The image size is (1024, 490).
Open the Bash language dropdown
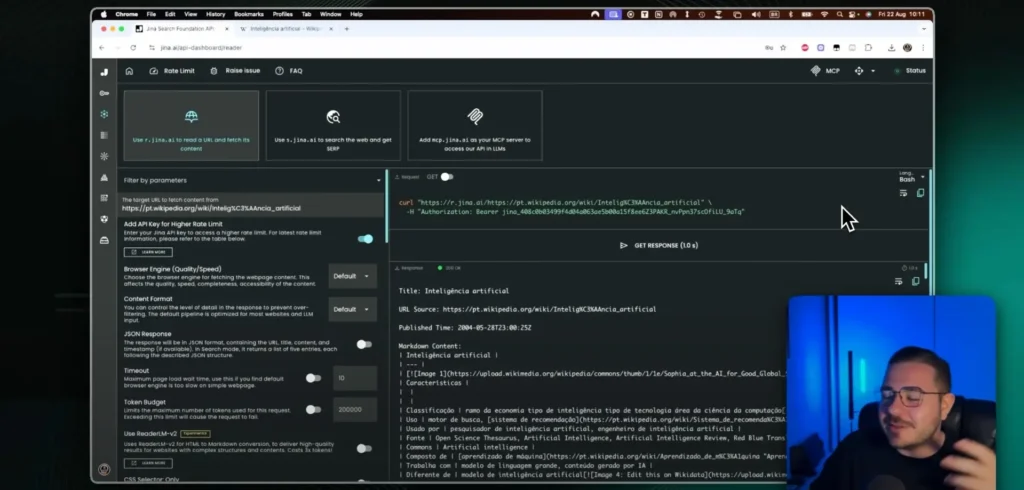912,177
